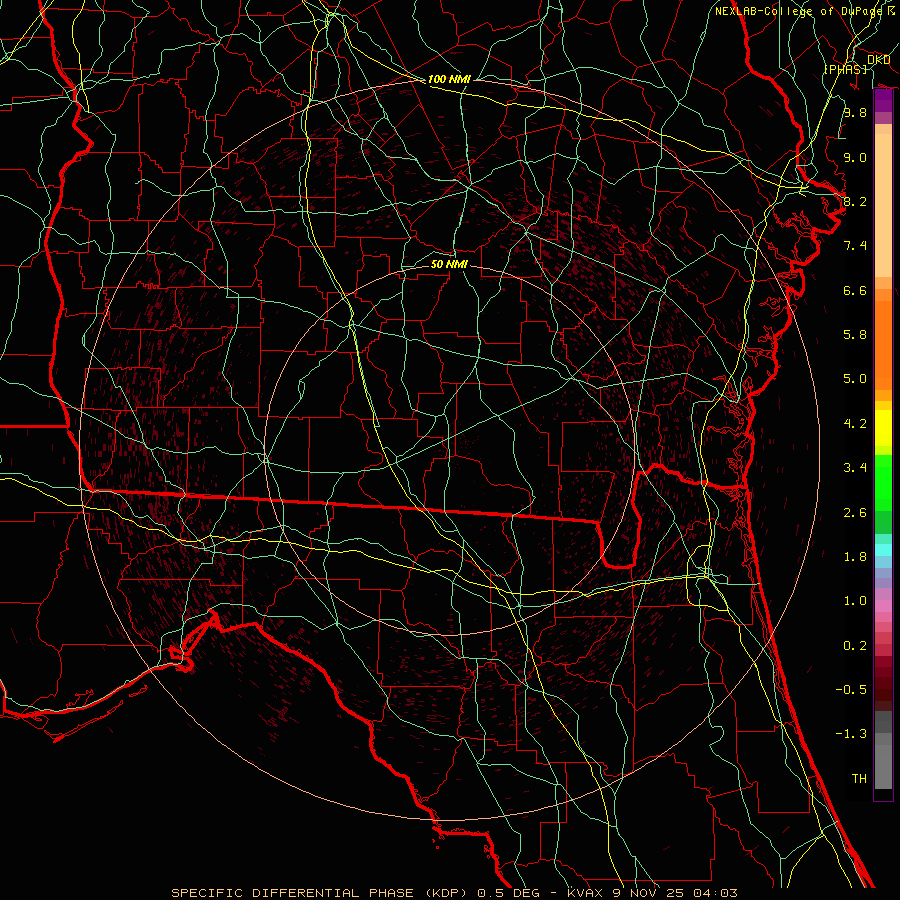Click the Specific Differential Phase (KDP) title

click(321, 892)
